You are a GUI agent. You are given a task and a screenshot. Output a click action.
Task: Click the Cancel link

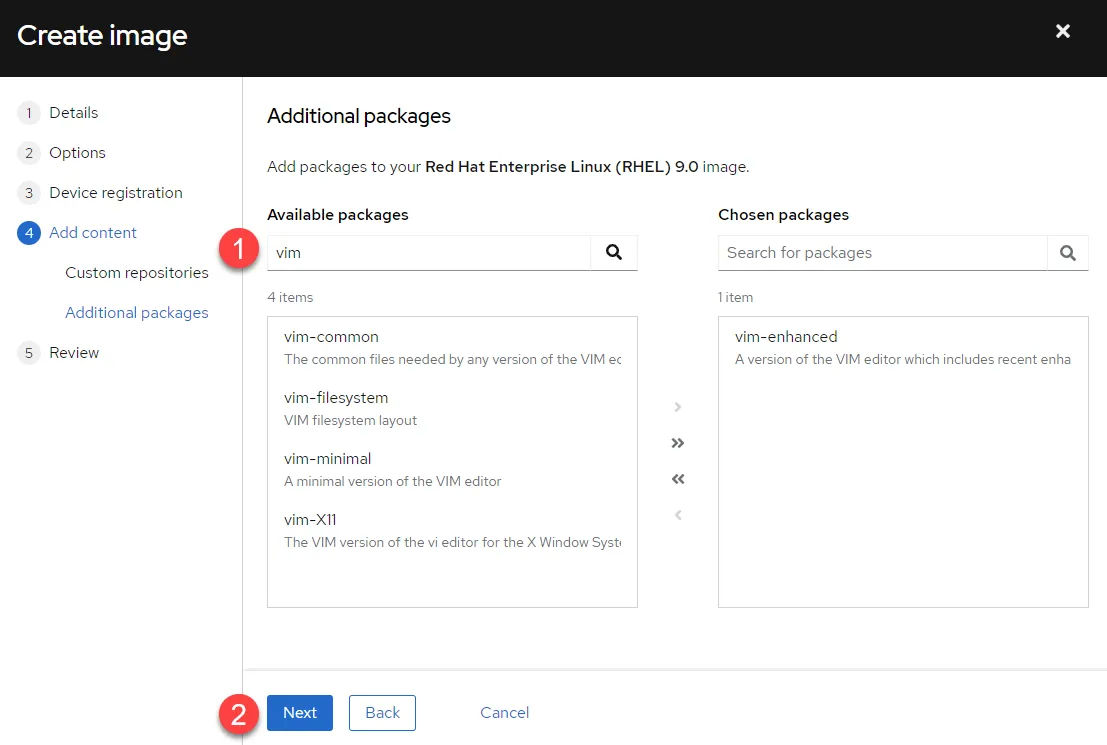pyautogui.click(x=504, y=713)
